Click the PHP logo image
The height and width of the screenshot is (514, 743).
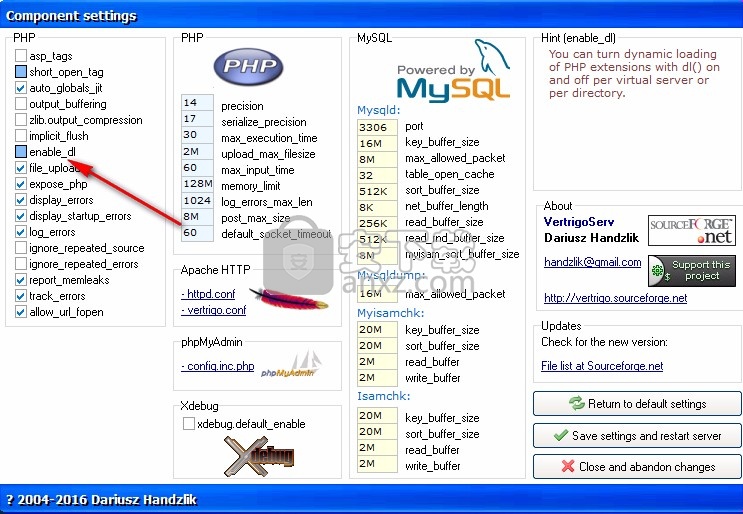(248, 66)
